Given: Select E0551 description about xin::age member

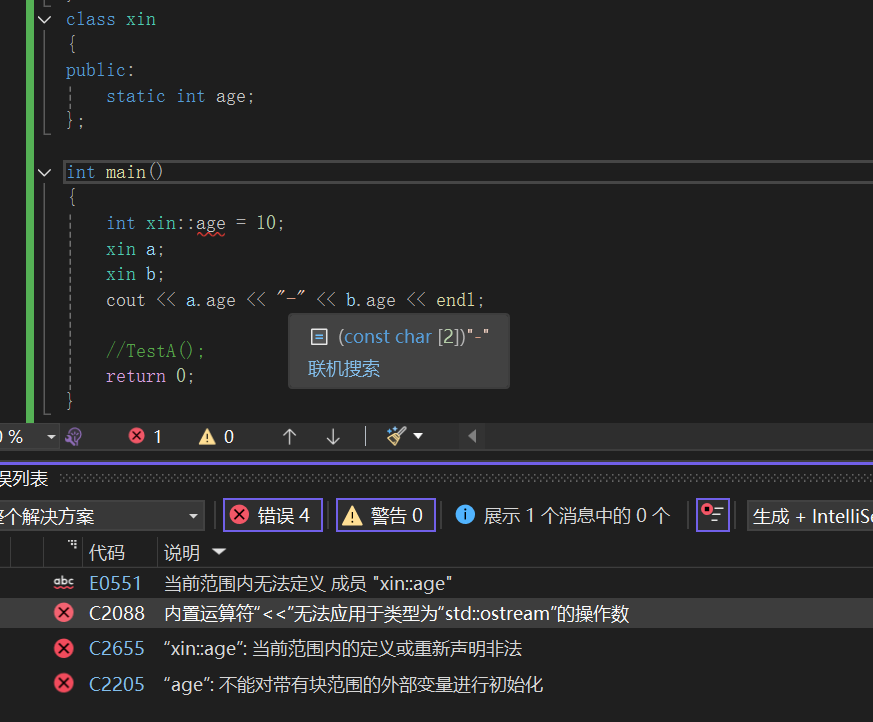Looking at the screenshot, I should point(308,583).
